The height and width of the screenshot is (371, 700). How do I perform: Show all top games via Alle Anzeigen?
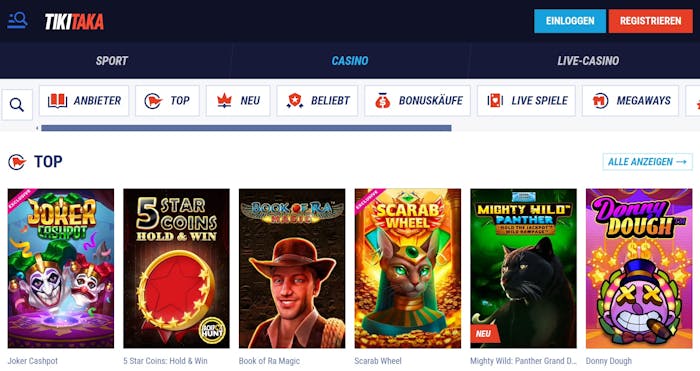coord(647,162)
